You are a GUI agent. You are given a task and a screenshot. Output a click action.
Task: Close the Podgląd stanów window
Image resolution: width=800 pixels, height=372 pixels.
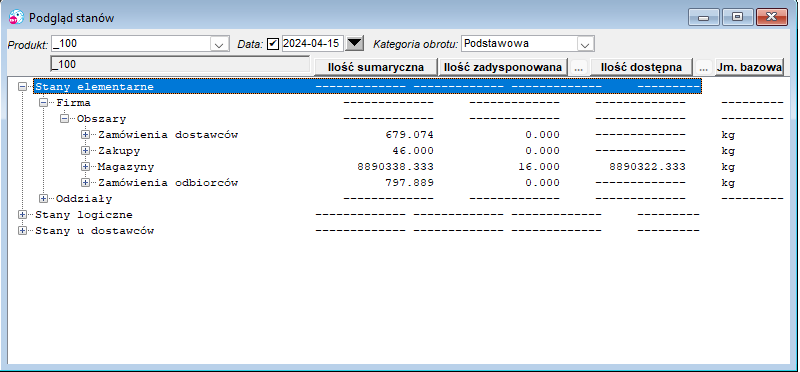tap(772, 17)
